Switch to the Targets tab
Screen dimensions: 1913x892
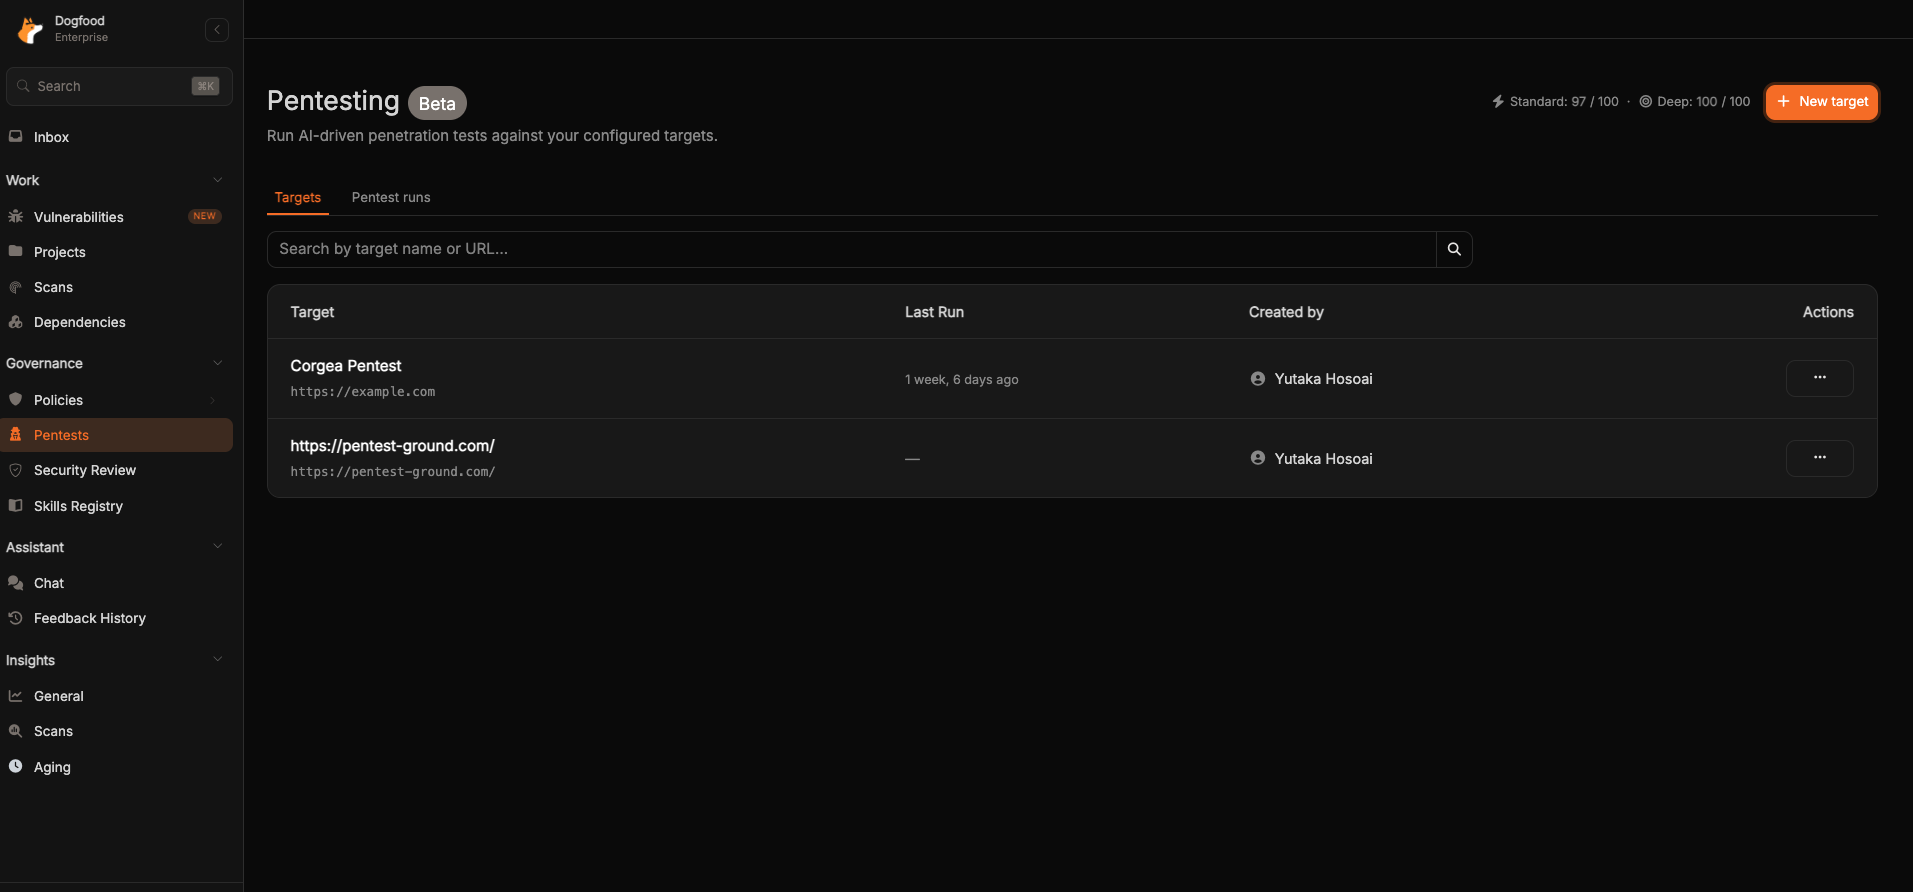[x=298, y=197]
